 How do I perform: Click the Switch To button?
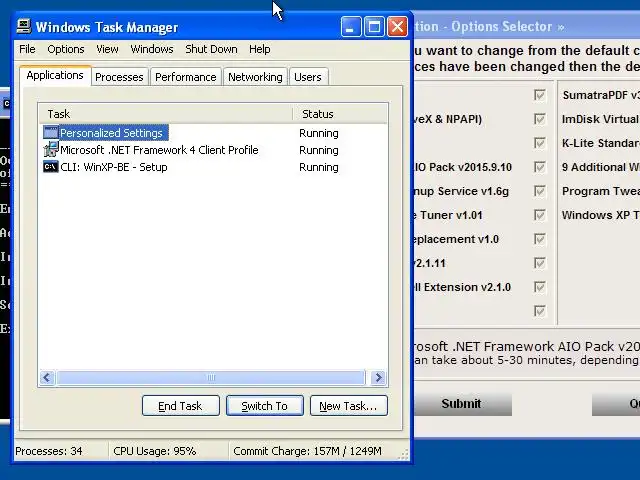pos(264,406)
